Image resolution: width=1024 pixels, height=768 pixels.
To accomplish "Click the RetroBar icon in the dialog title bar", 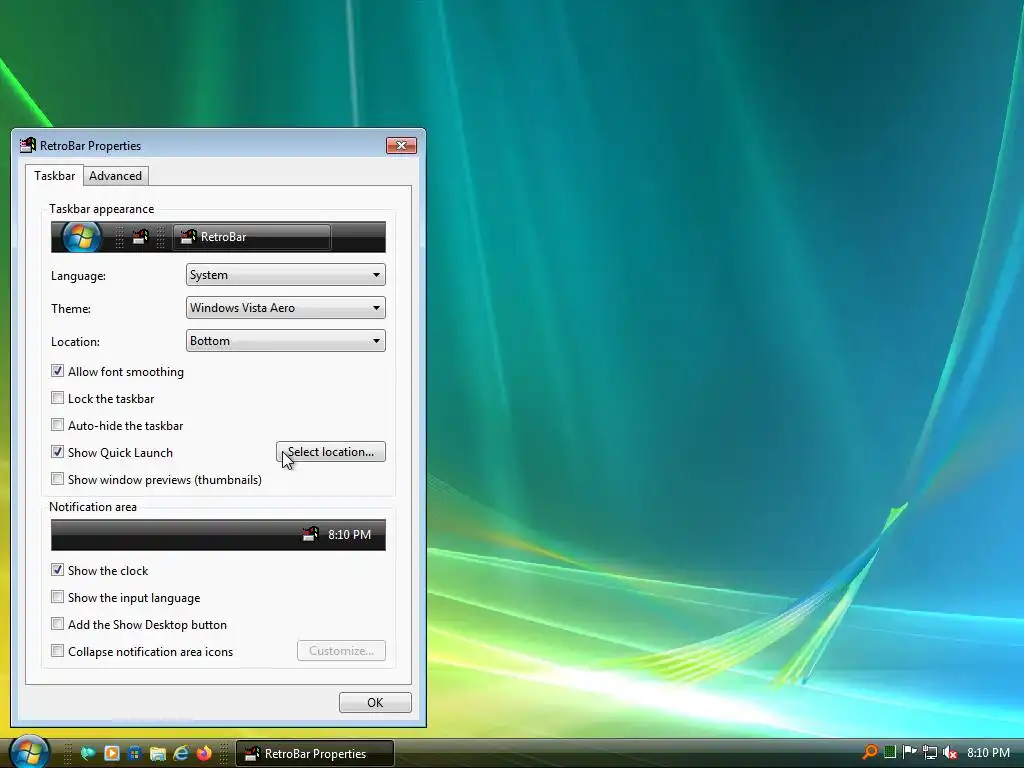I will click(x=28, y=145).
